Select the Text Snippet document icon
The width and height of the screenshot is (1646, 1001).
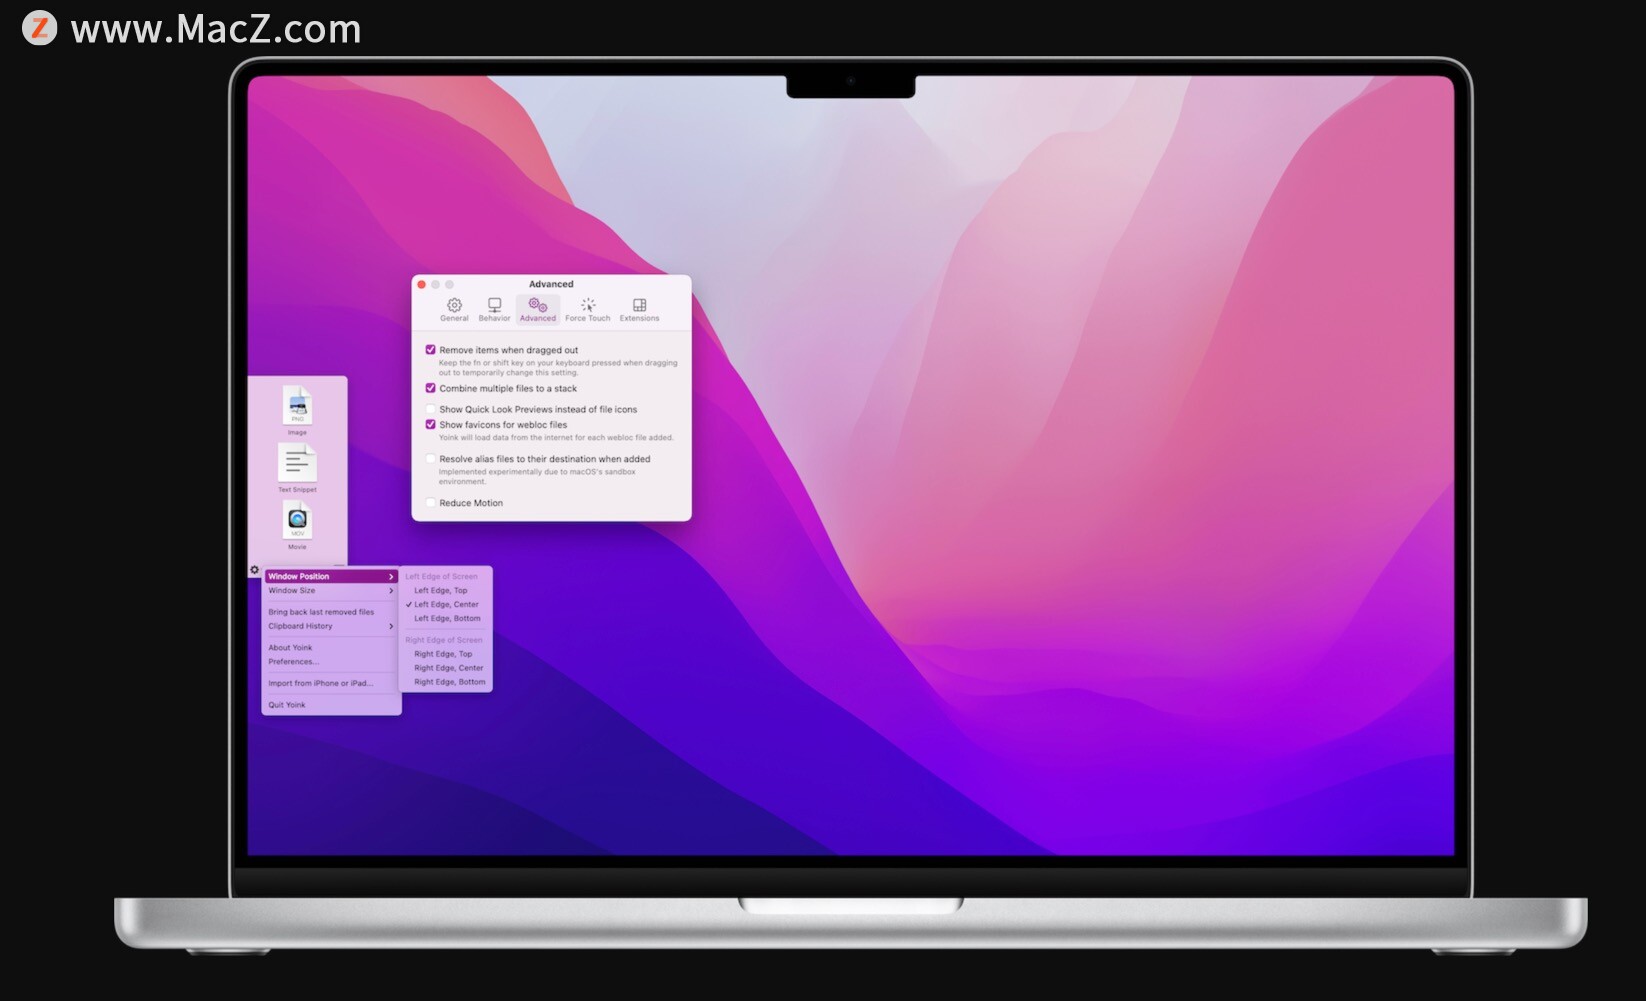click(297, 463)
